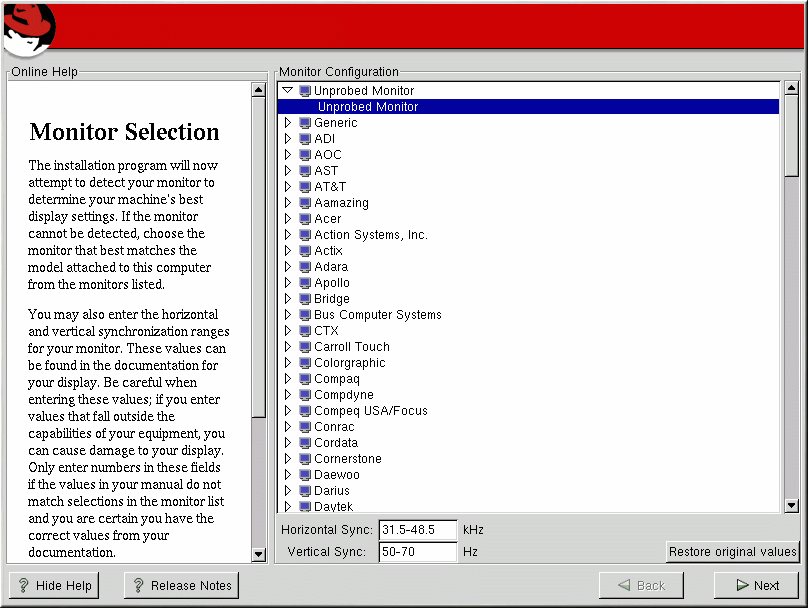The height and width of the screenshot is (608, 808).
Task: Open the Release Notes
Action: point(181,585)
